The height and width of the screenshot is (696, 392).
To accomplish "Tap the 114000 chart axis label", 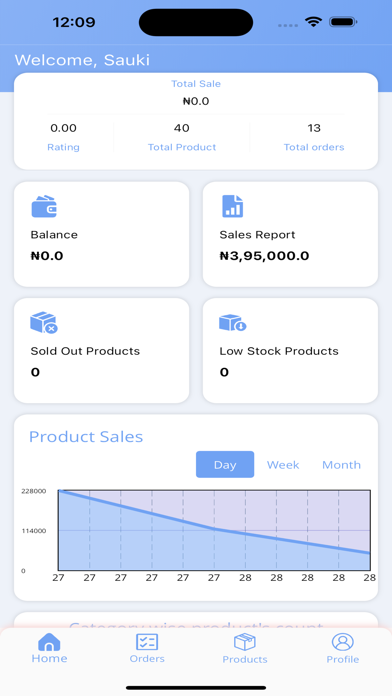I will [33, 531].
